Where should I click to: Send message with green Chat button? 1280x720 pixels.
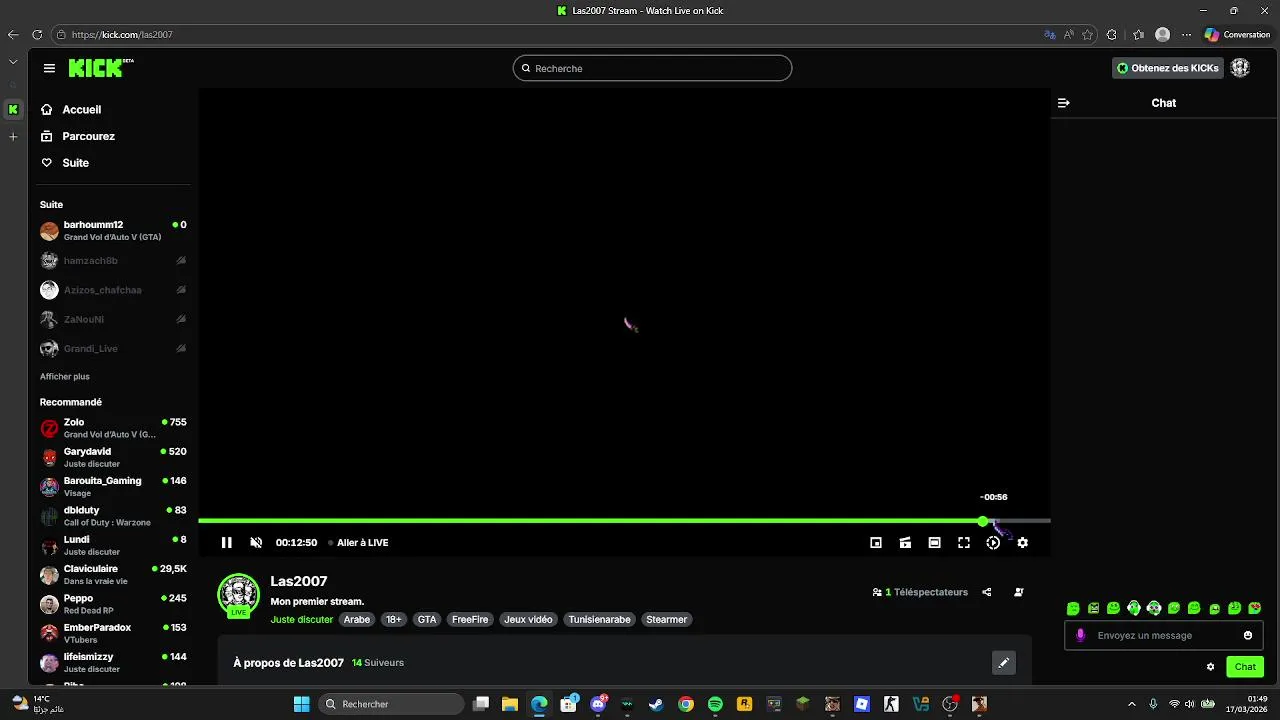[1245, 667]
